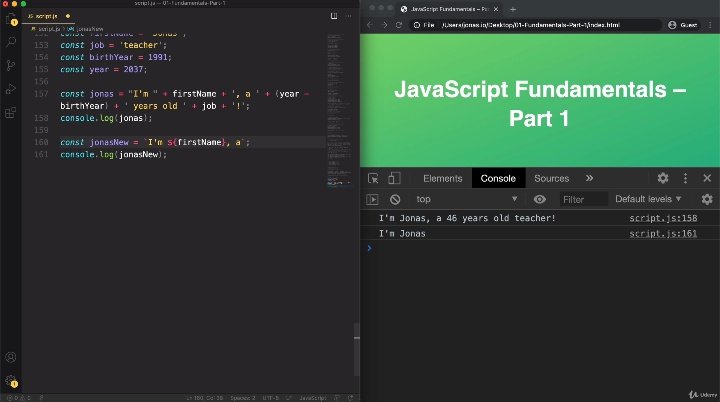Click the "I'm Jonas" console message
Image resolution: width=720 pixels, height=402 pixels.
pos(402,233)
